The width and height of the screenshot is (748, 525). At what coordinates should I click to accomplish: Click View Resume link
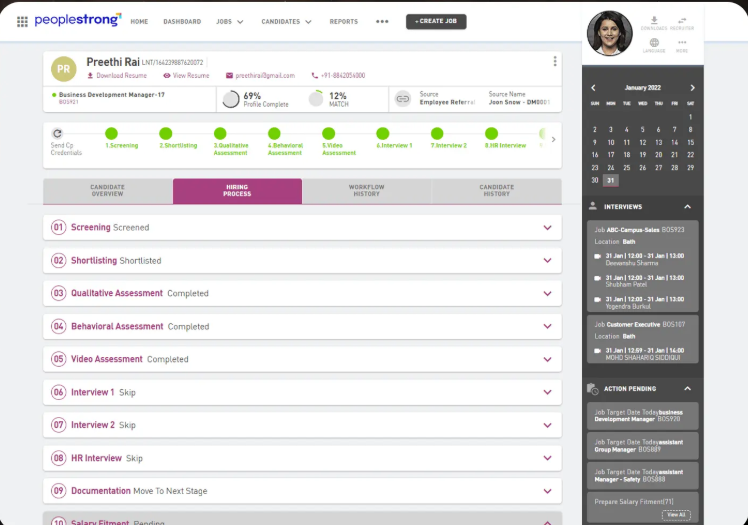pyautogui.click(x=186, y=75)
